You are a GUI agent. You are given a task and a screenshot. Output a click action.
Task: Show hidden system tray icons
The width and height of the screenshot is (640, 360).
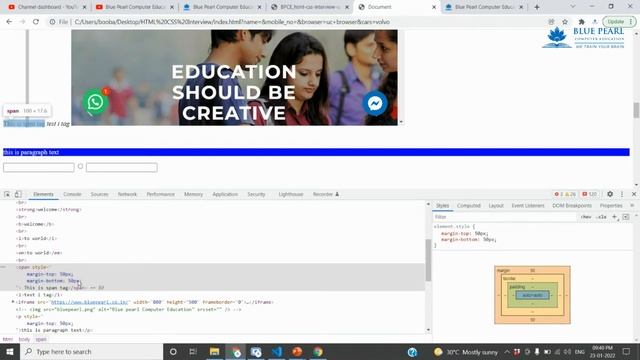507,351
